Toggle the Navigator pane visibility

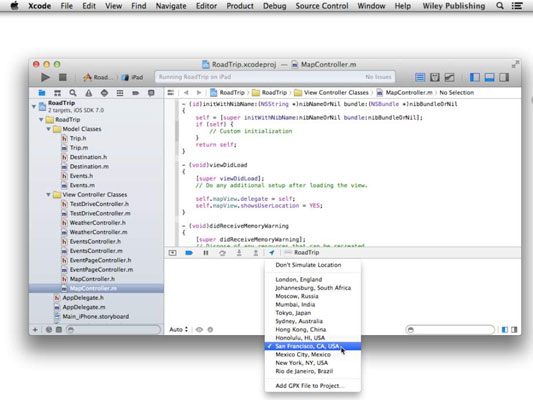(x=475, y=77)
